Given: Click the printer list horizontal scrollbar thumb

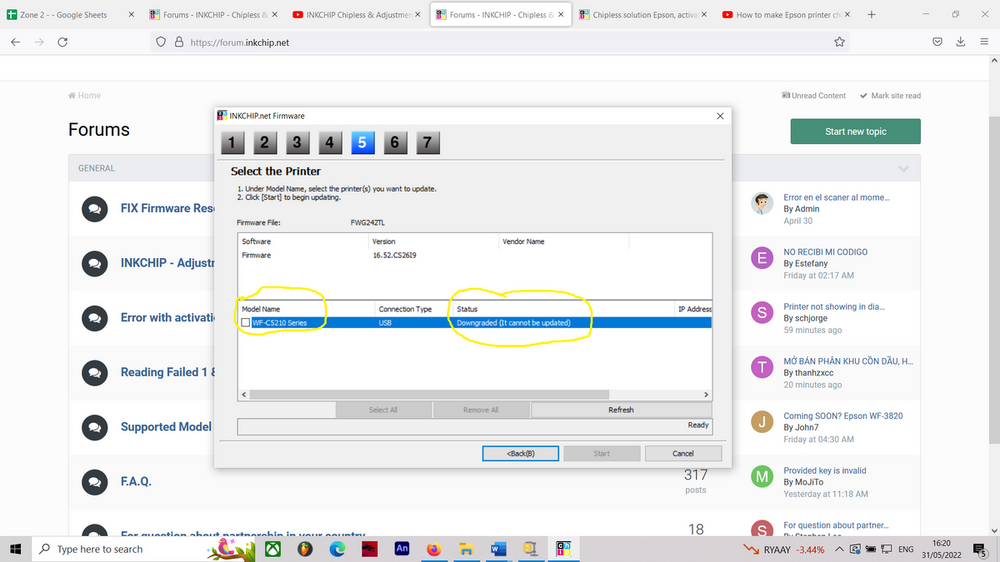Looking at the screenshot, I should point(429,395).
